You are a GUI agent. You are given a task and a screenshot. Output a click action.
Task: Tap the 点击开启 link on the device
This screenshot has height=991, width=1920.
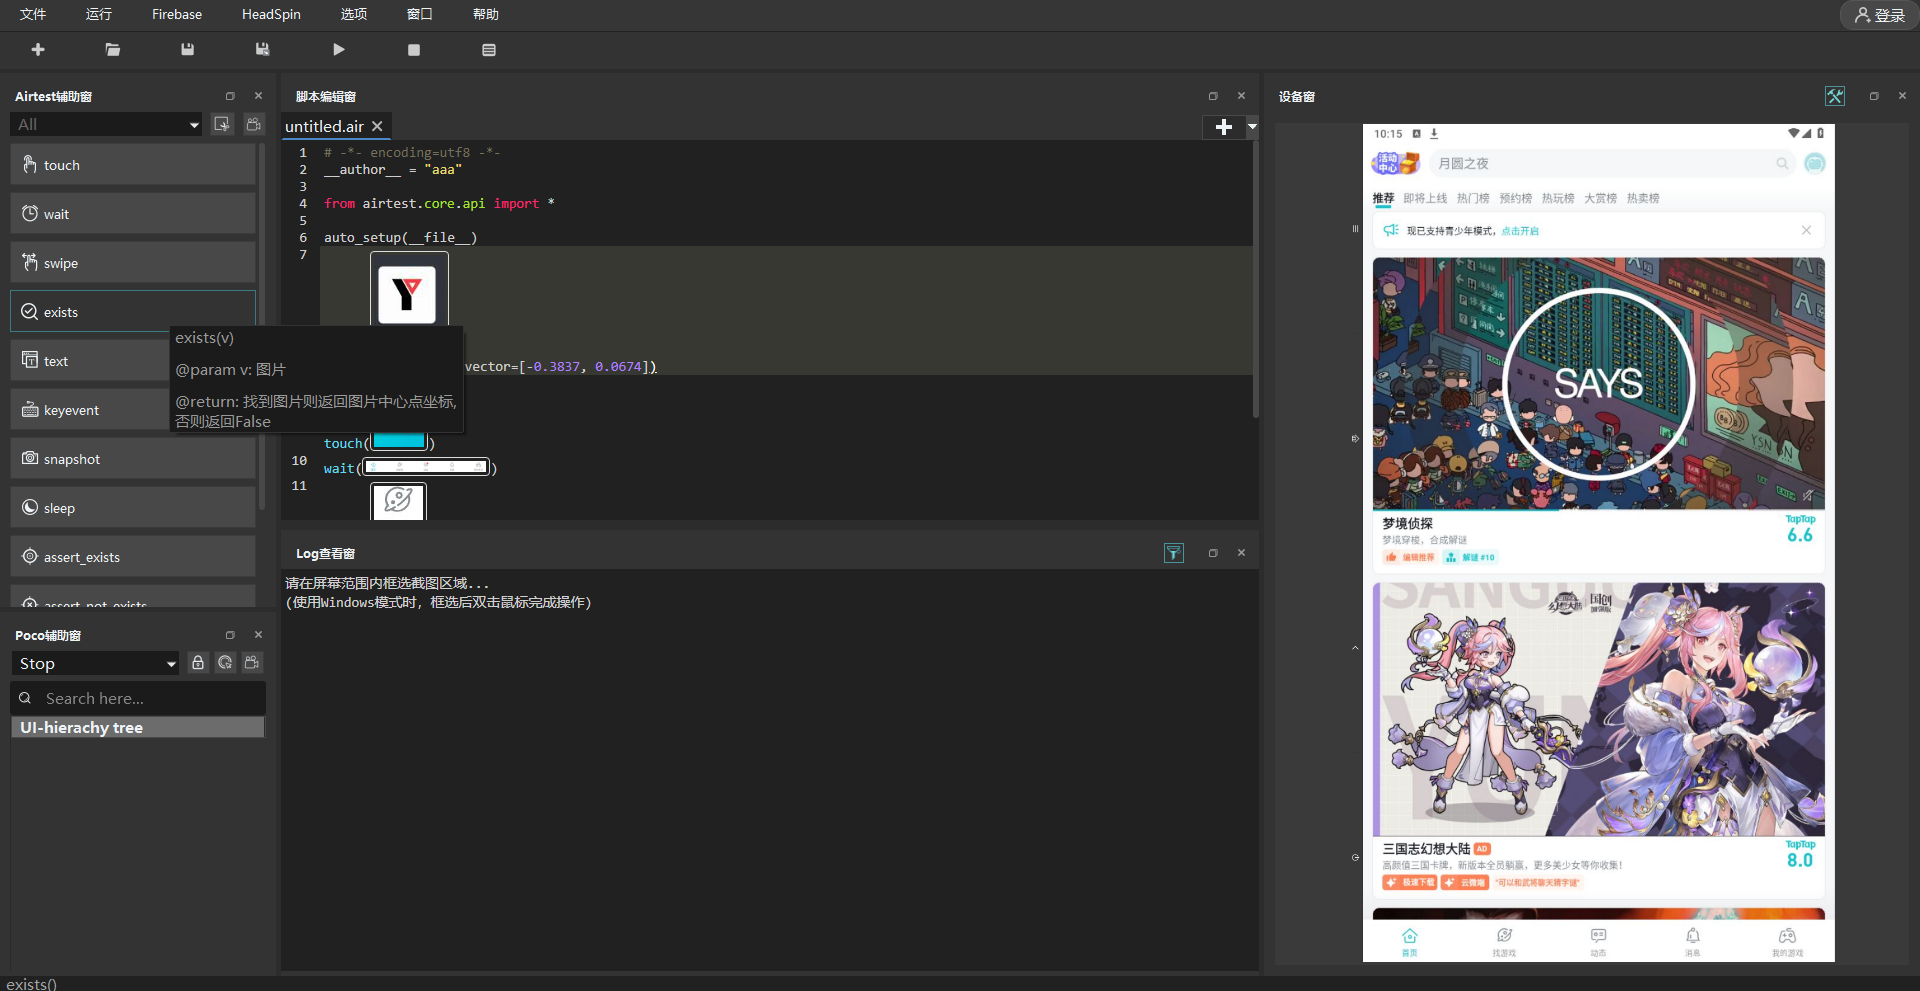(x=1520, y=231)
